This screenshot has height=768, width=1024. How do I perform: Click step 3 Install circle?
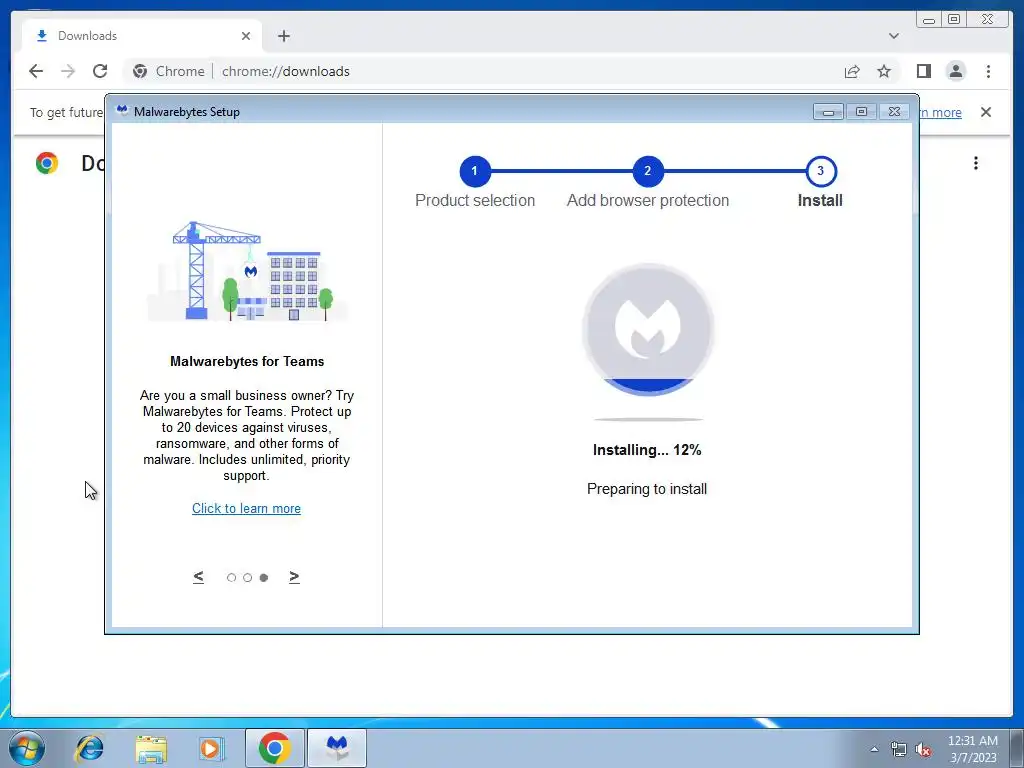(820, 171)
